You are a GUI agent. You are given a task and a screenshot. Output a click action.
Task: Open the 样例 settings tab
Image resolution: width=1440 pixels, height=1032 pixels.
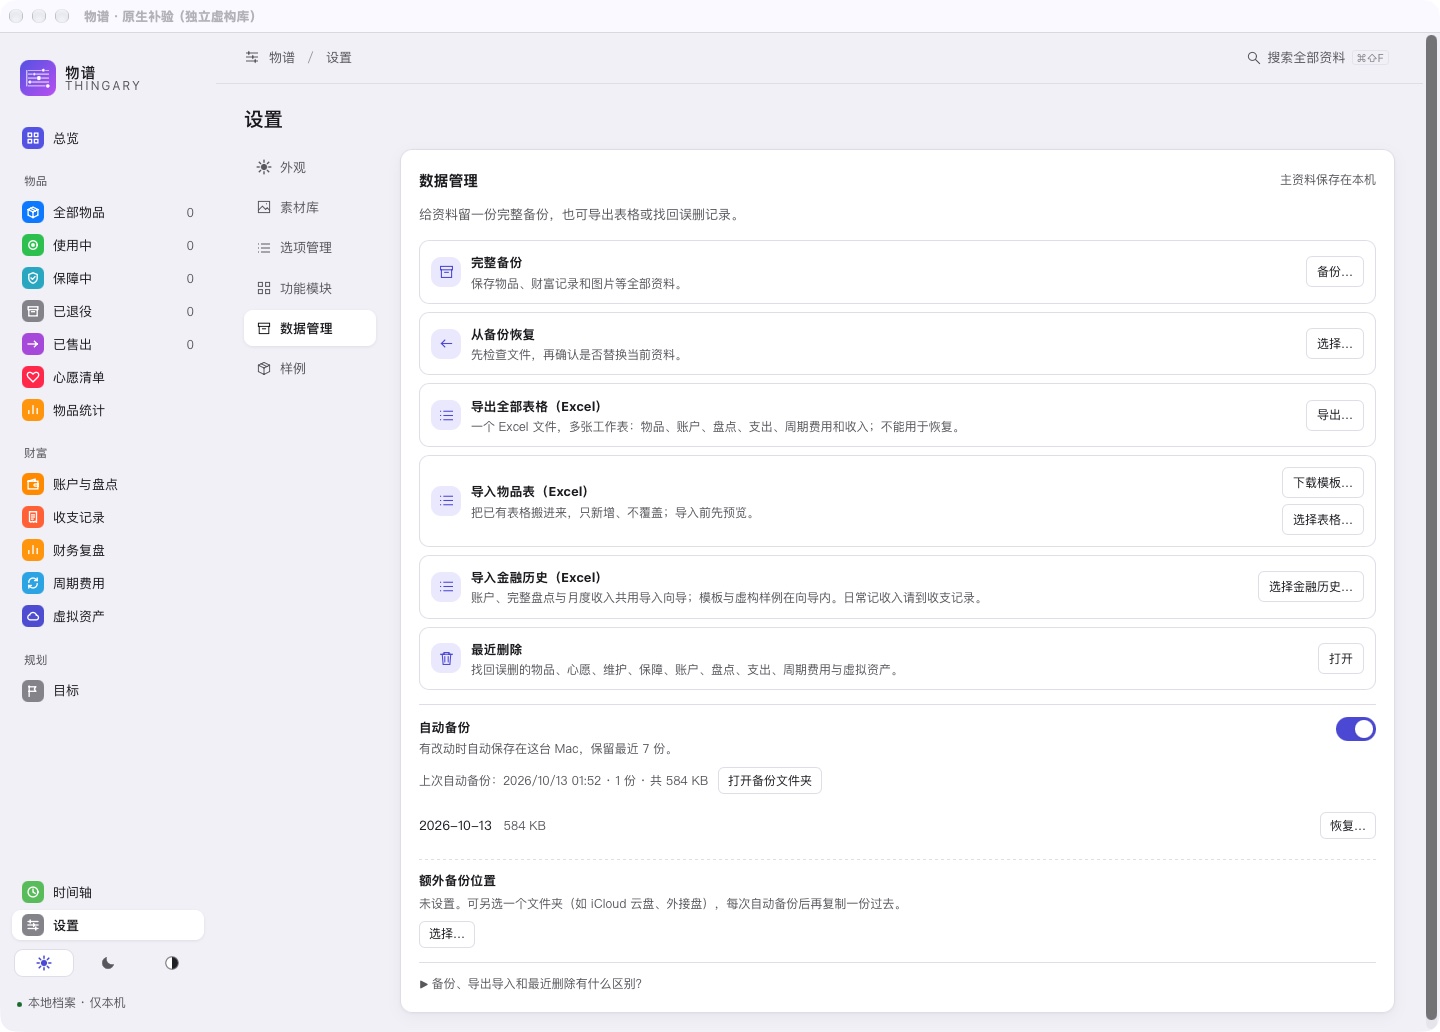pyautogui.click(x=310, y=368)
